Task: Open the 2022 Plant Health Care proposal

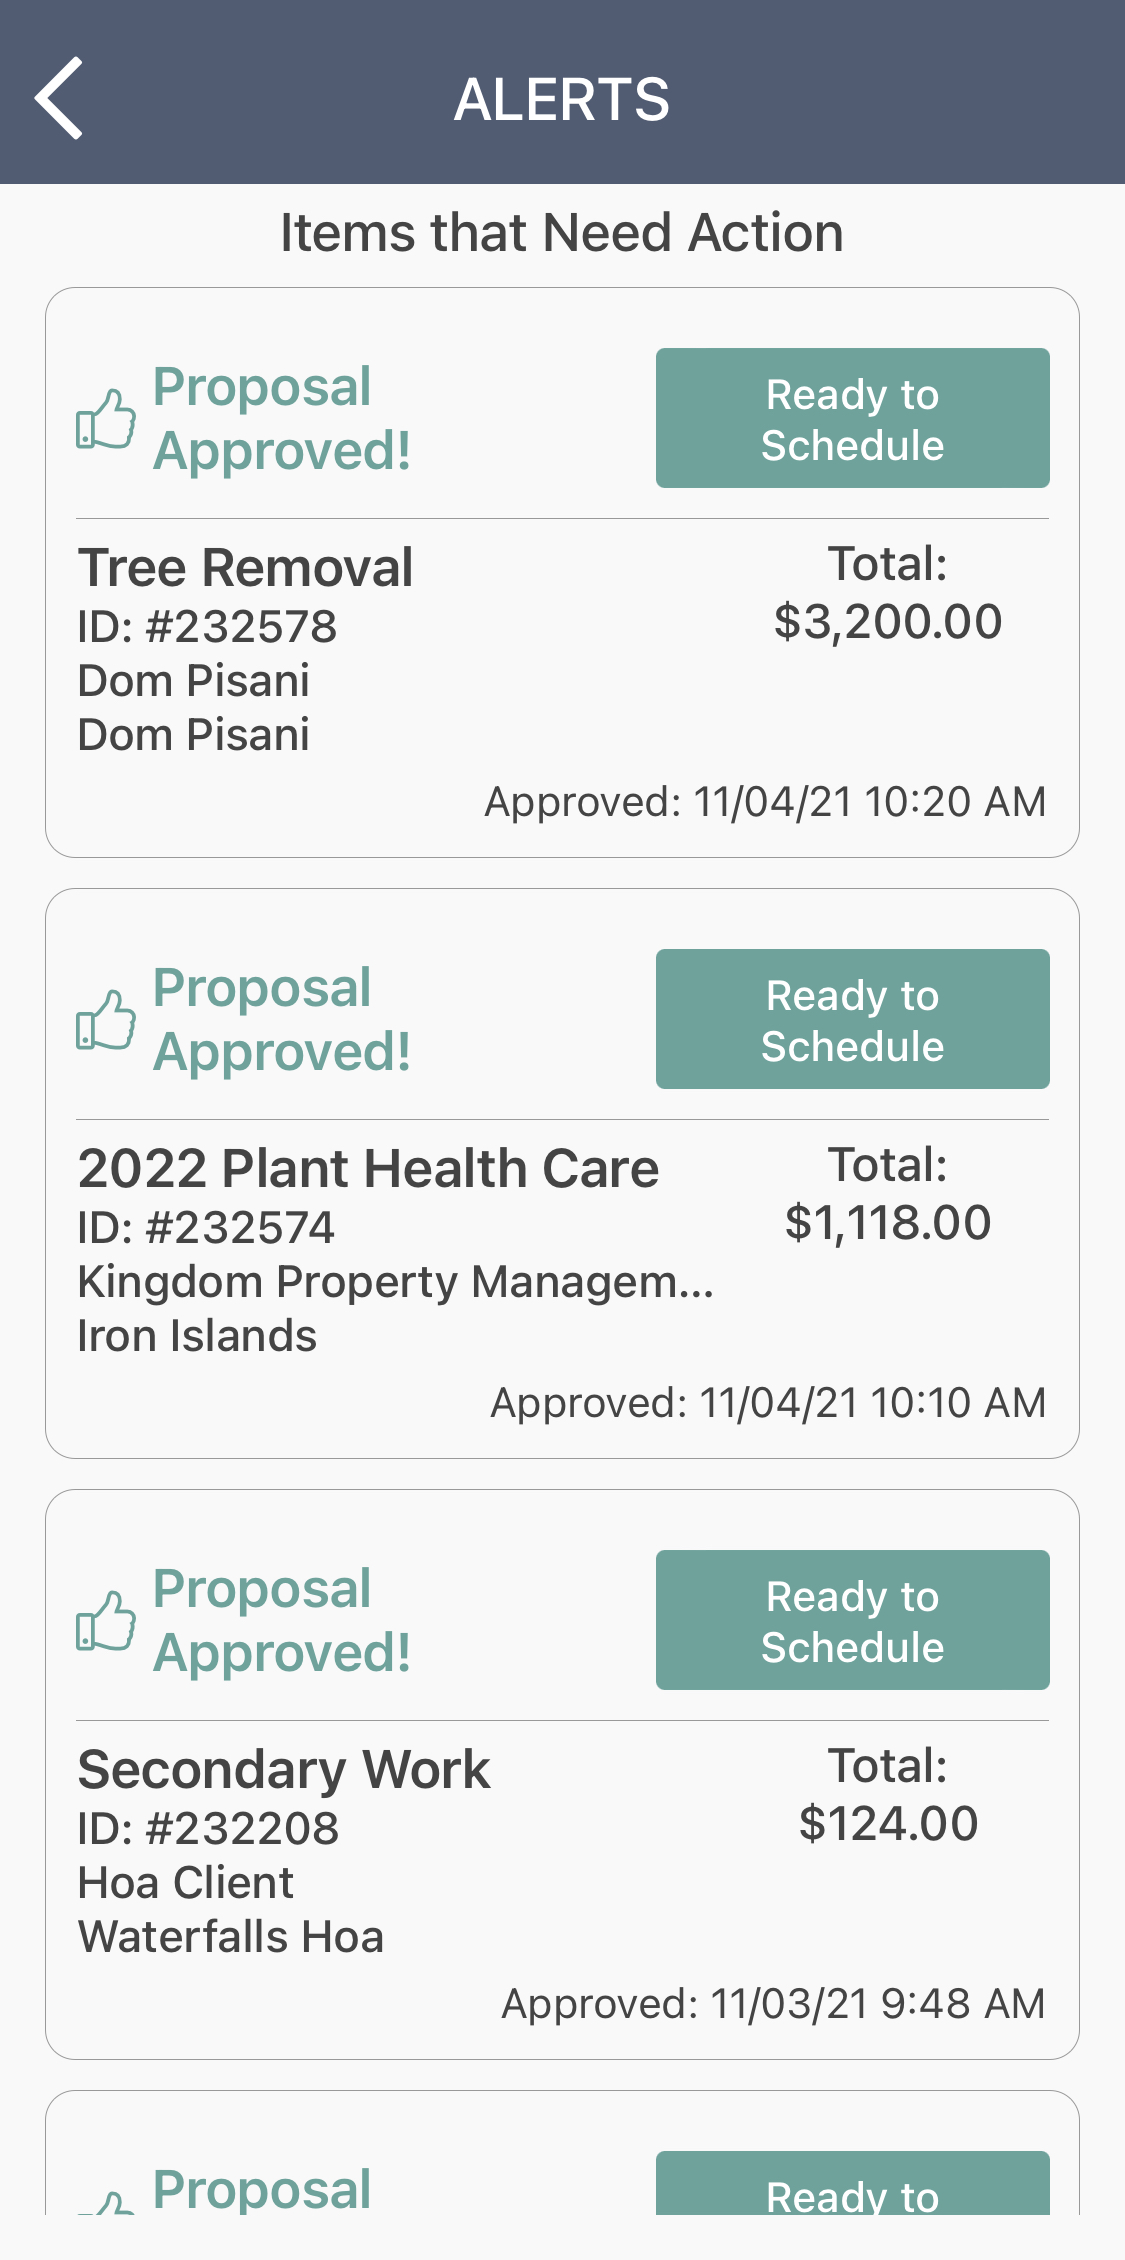Action: point(368,1169)
